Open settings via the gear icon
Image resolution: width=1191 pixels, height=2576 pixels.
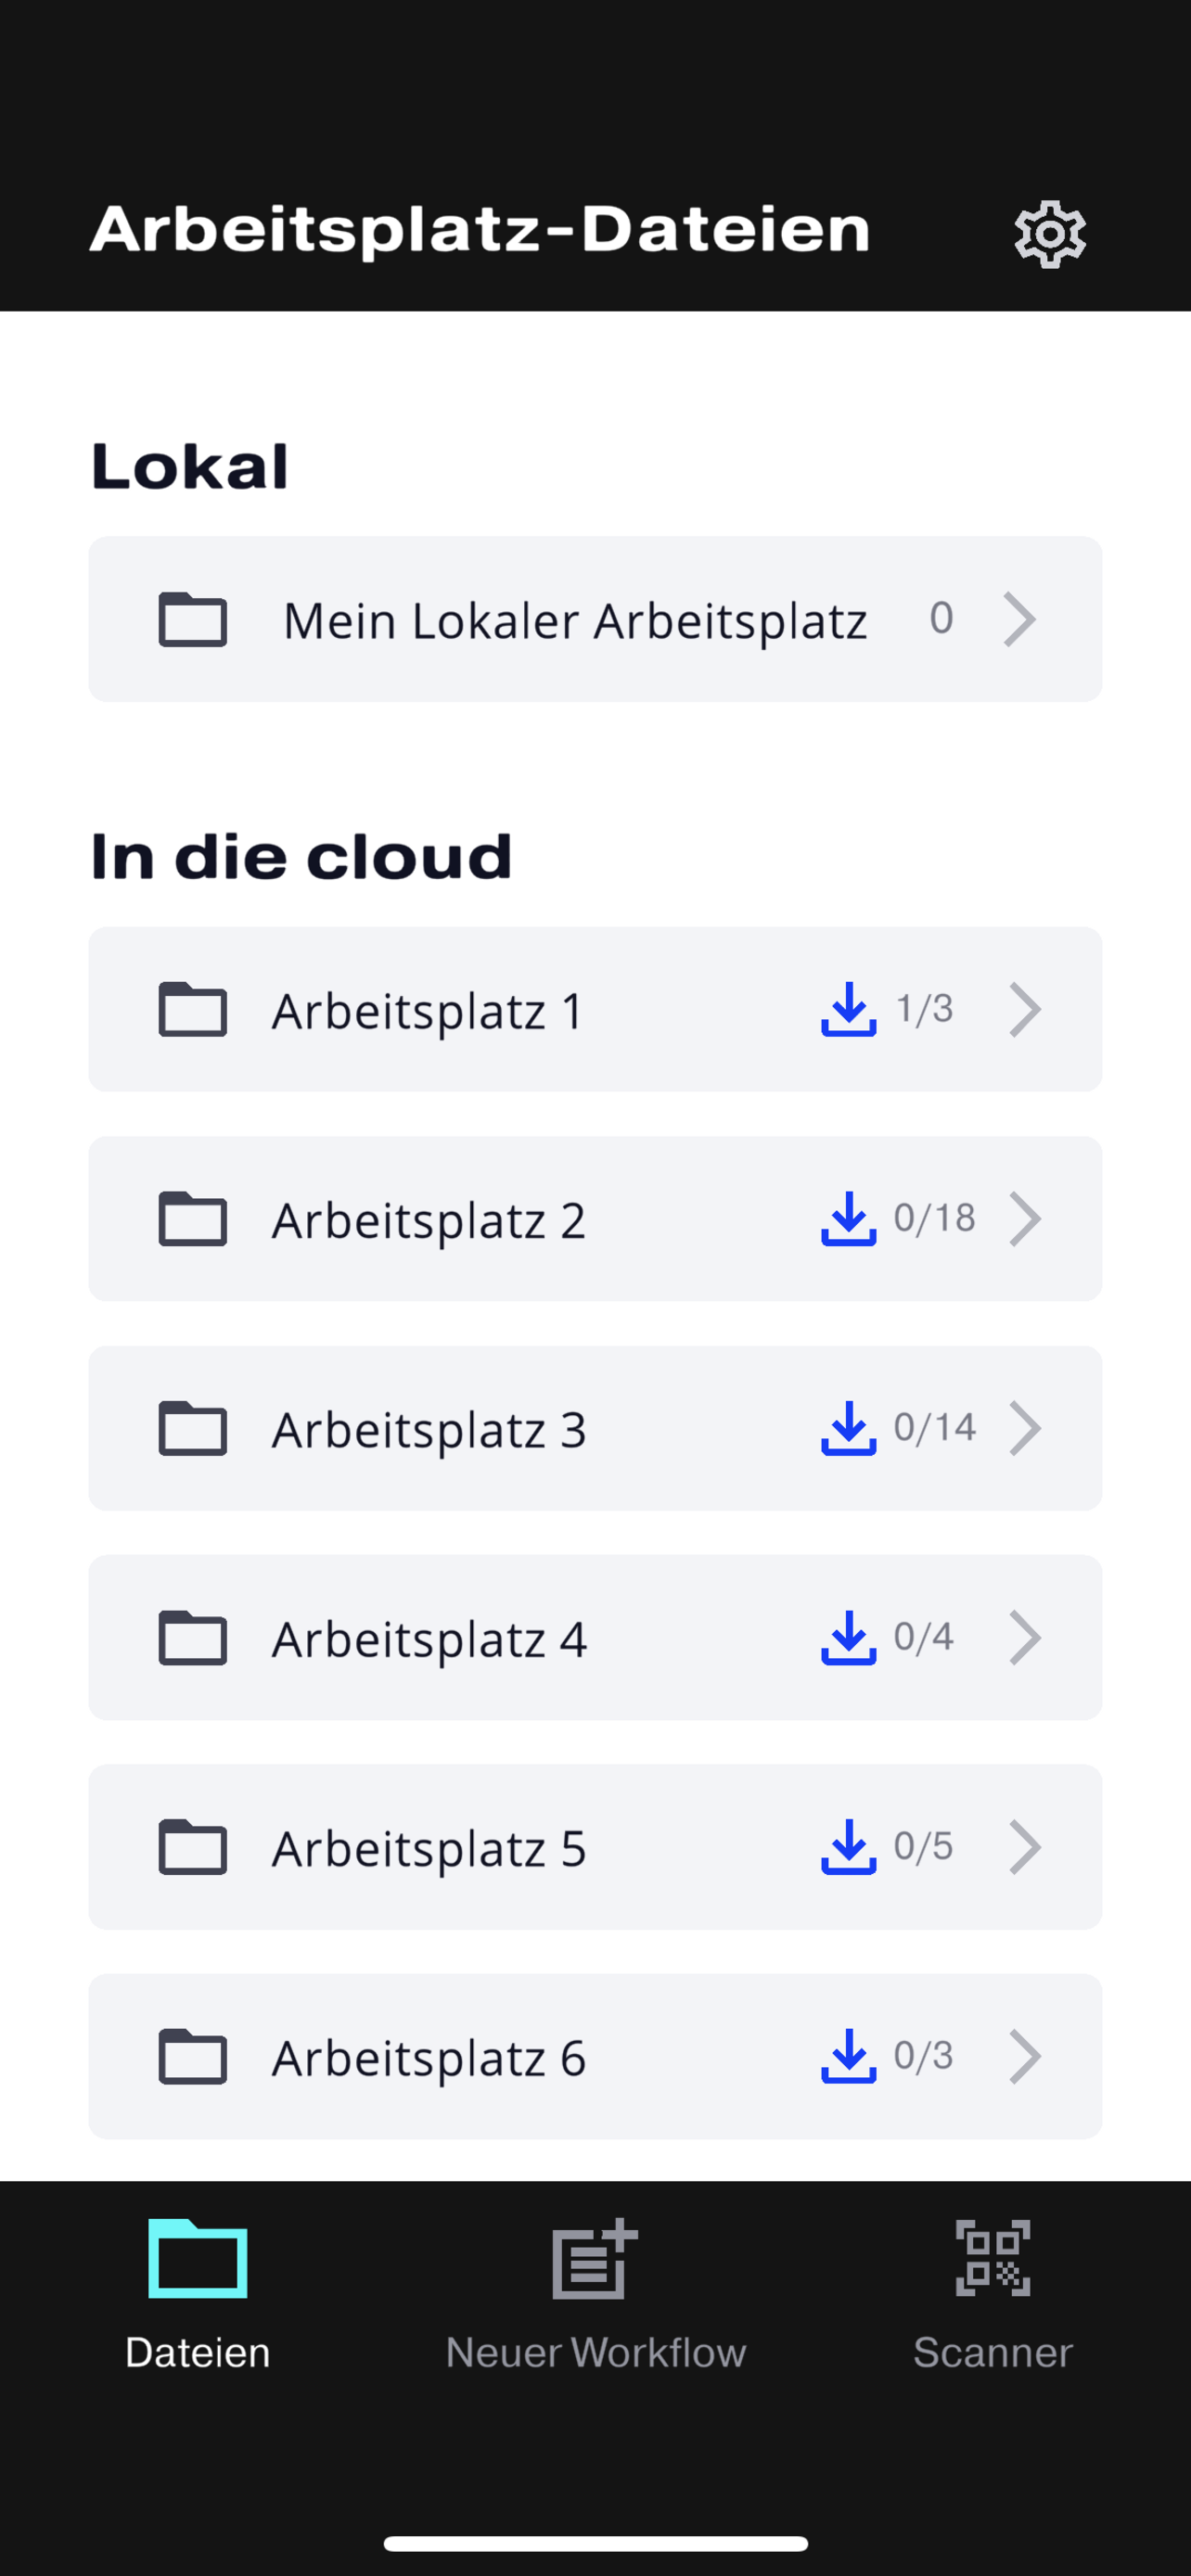pos(1050,234)
